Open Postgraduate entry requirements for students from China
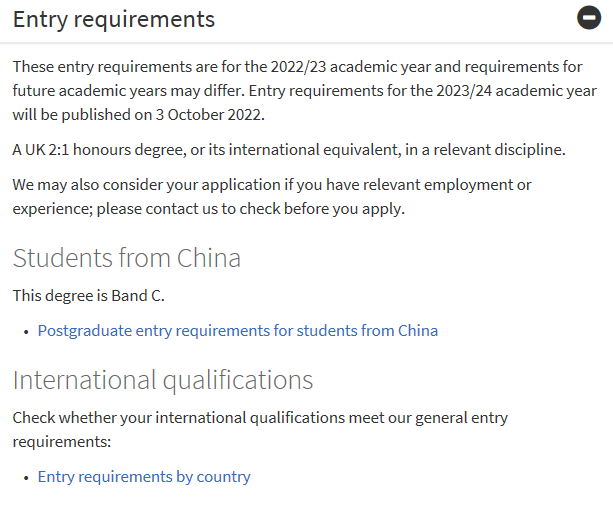Viewport: 613px width, 507px height. (237, 331)
